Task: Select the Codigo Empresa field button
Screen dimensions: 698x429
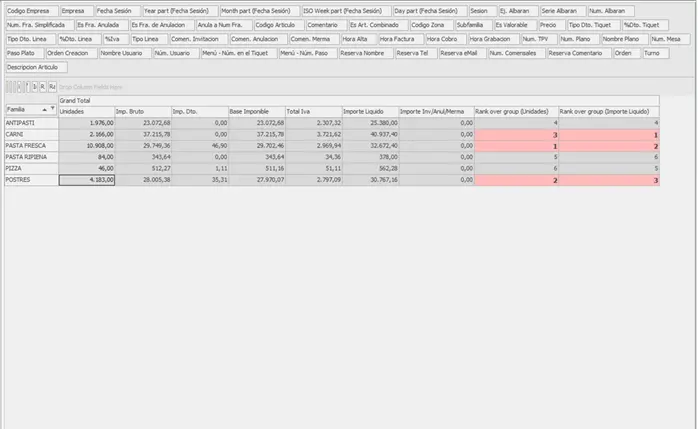Action: (x=28, y=10)
